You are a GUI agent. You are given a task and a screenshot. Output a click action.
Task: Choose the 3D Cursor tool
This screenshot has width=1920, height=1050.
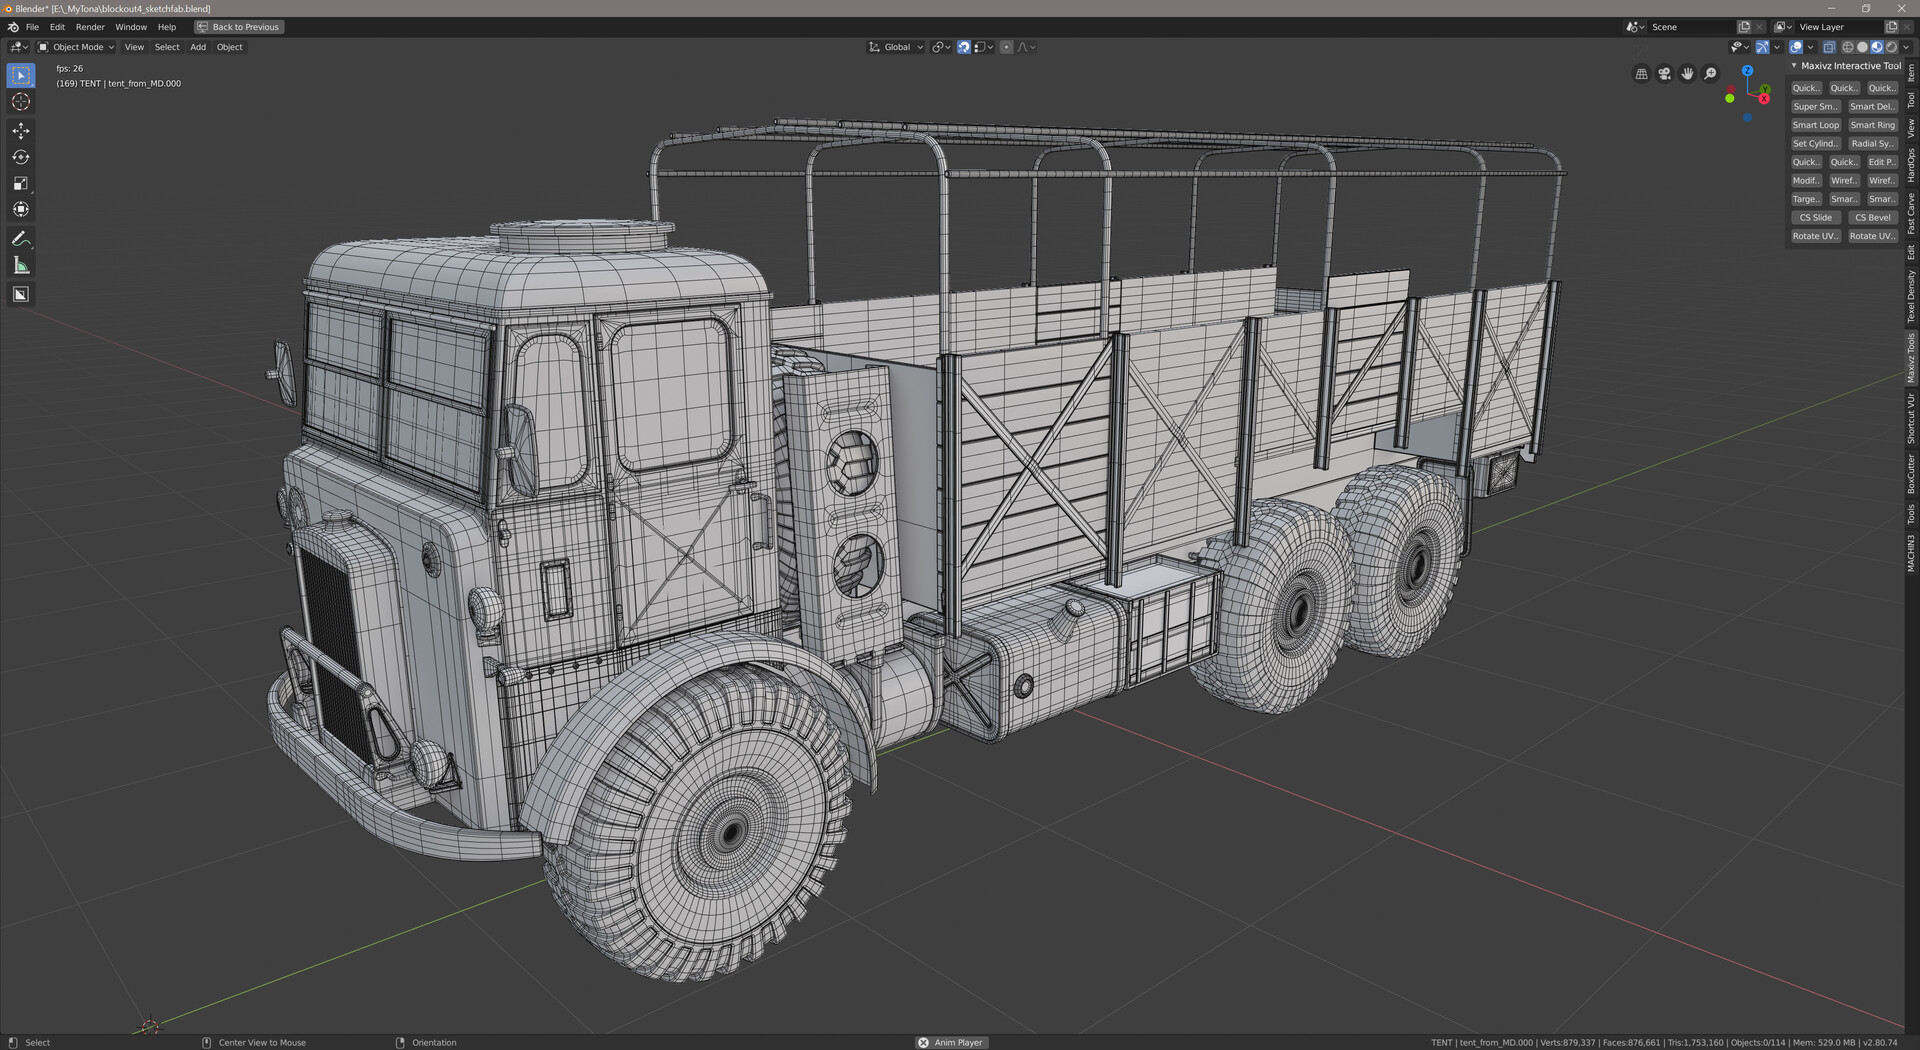21,102
